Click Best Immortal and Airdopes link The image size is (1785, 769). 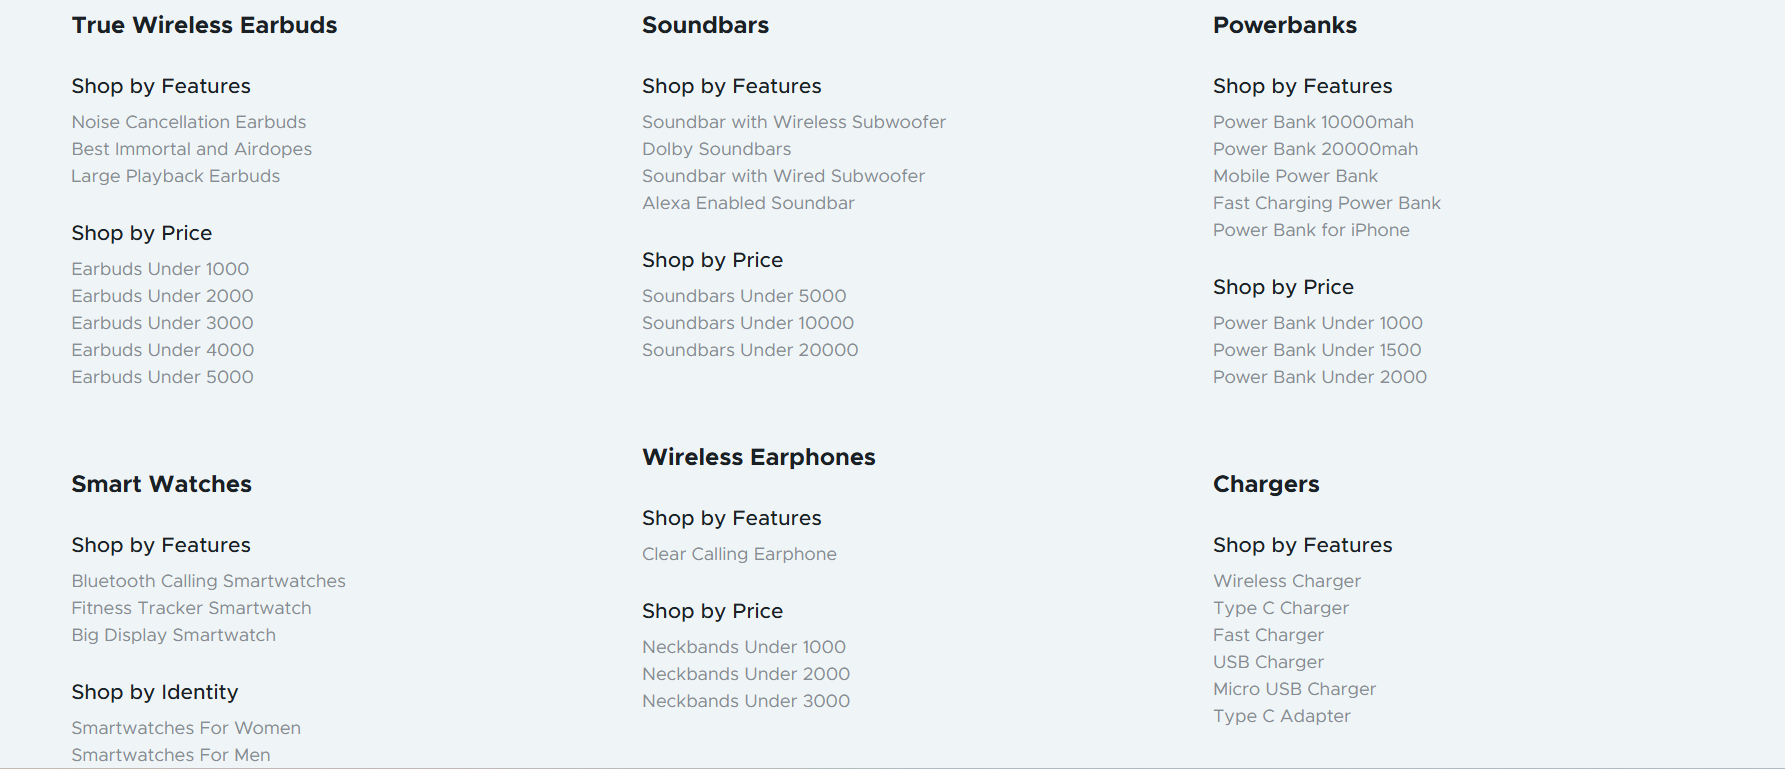point(191,149)
